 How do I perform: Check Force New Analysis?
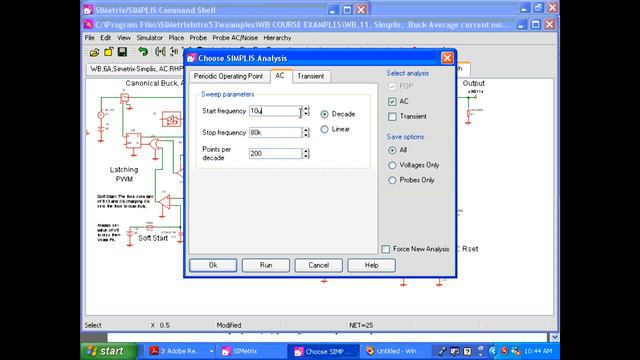coord(386,249)
